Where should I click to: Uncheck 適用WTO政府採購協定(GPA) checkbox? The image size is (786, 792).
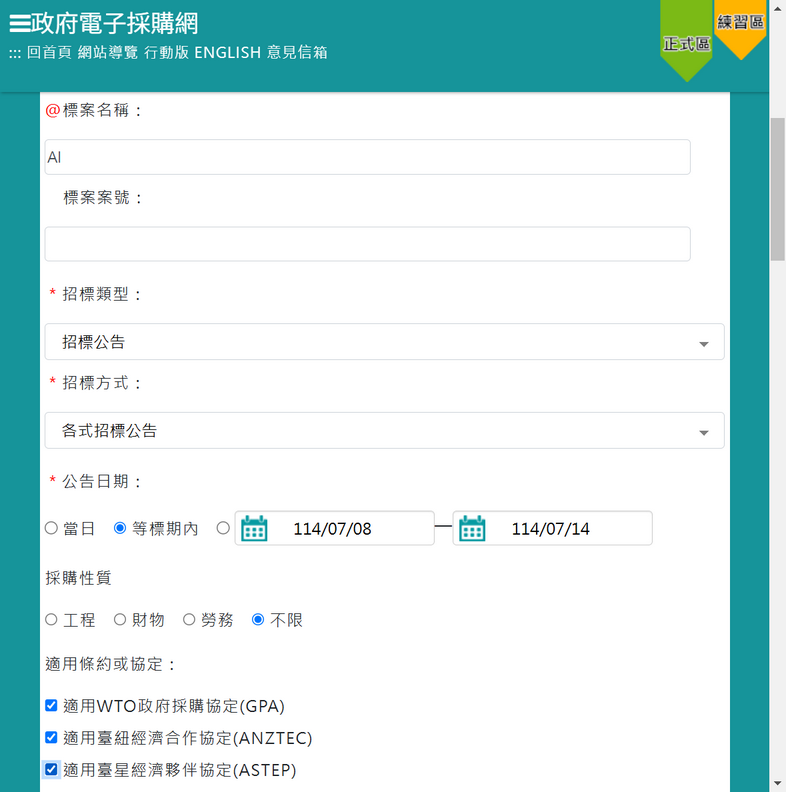tap(52, 706)
